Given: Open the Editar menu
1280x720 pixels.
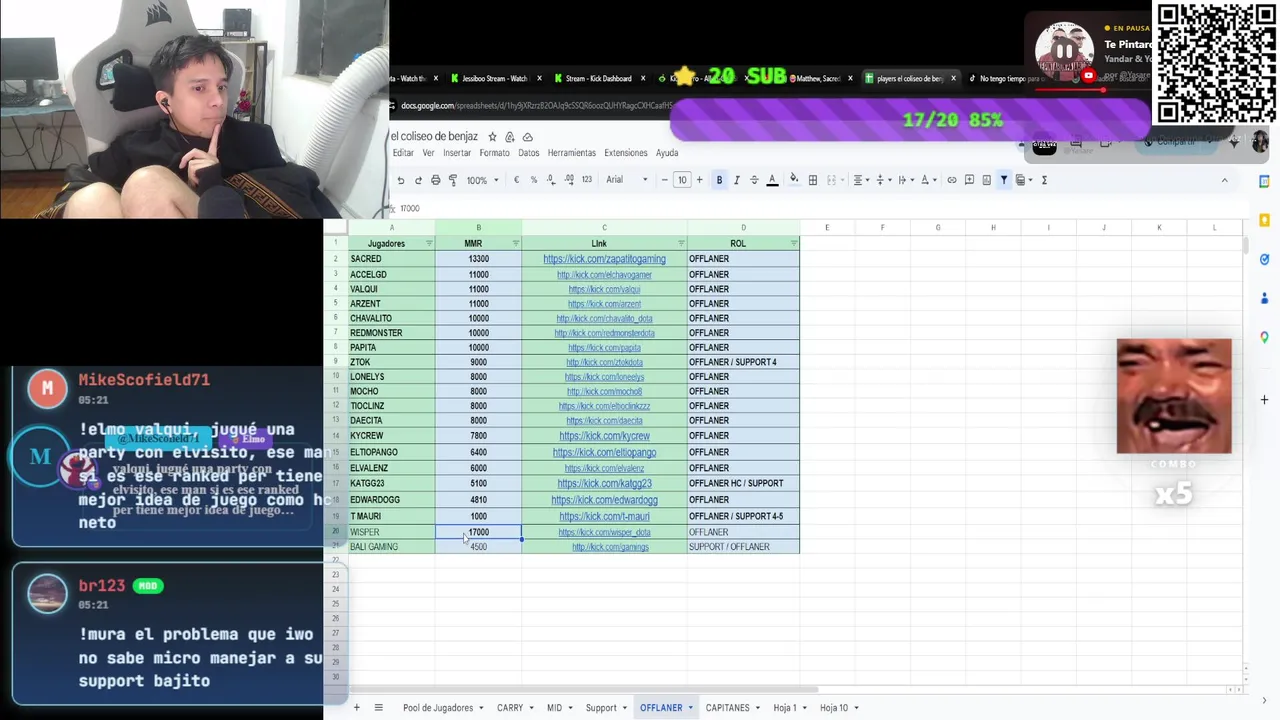Looking at the screenshot, I should click(x=403, y=153).
